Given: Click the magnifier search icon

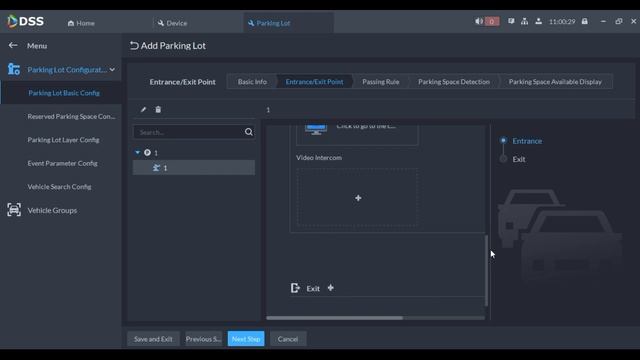Looking at the screenshot, I should point(249,132).
